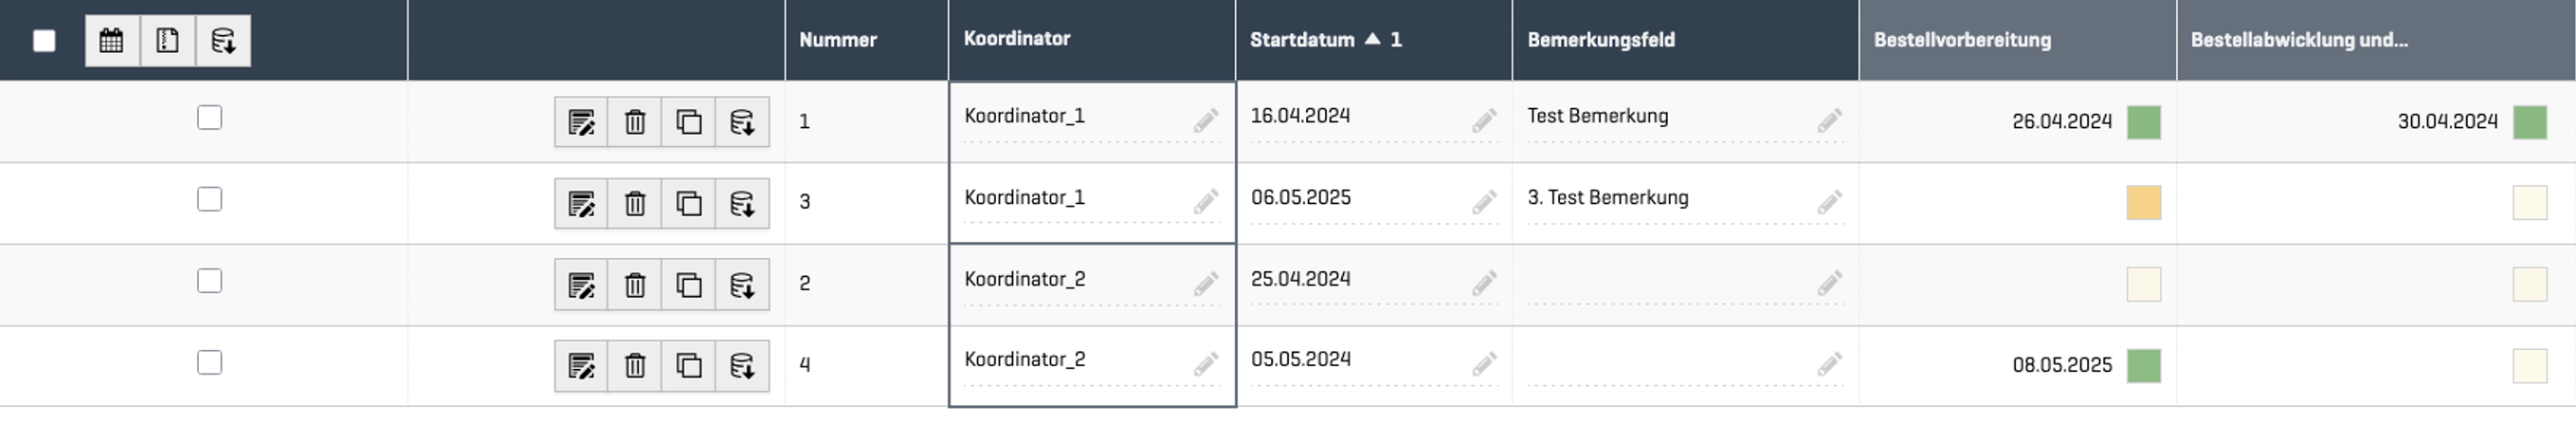Viewport: 2576px width, 442px height.
Task: Click the database export icon in the header
Action: pyautogui.click(x=223, y=41)
